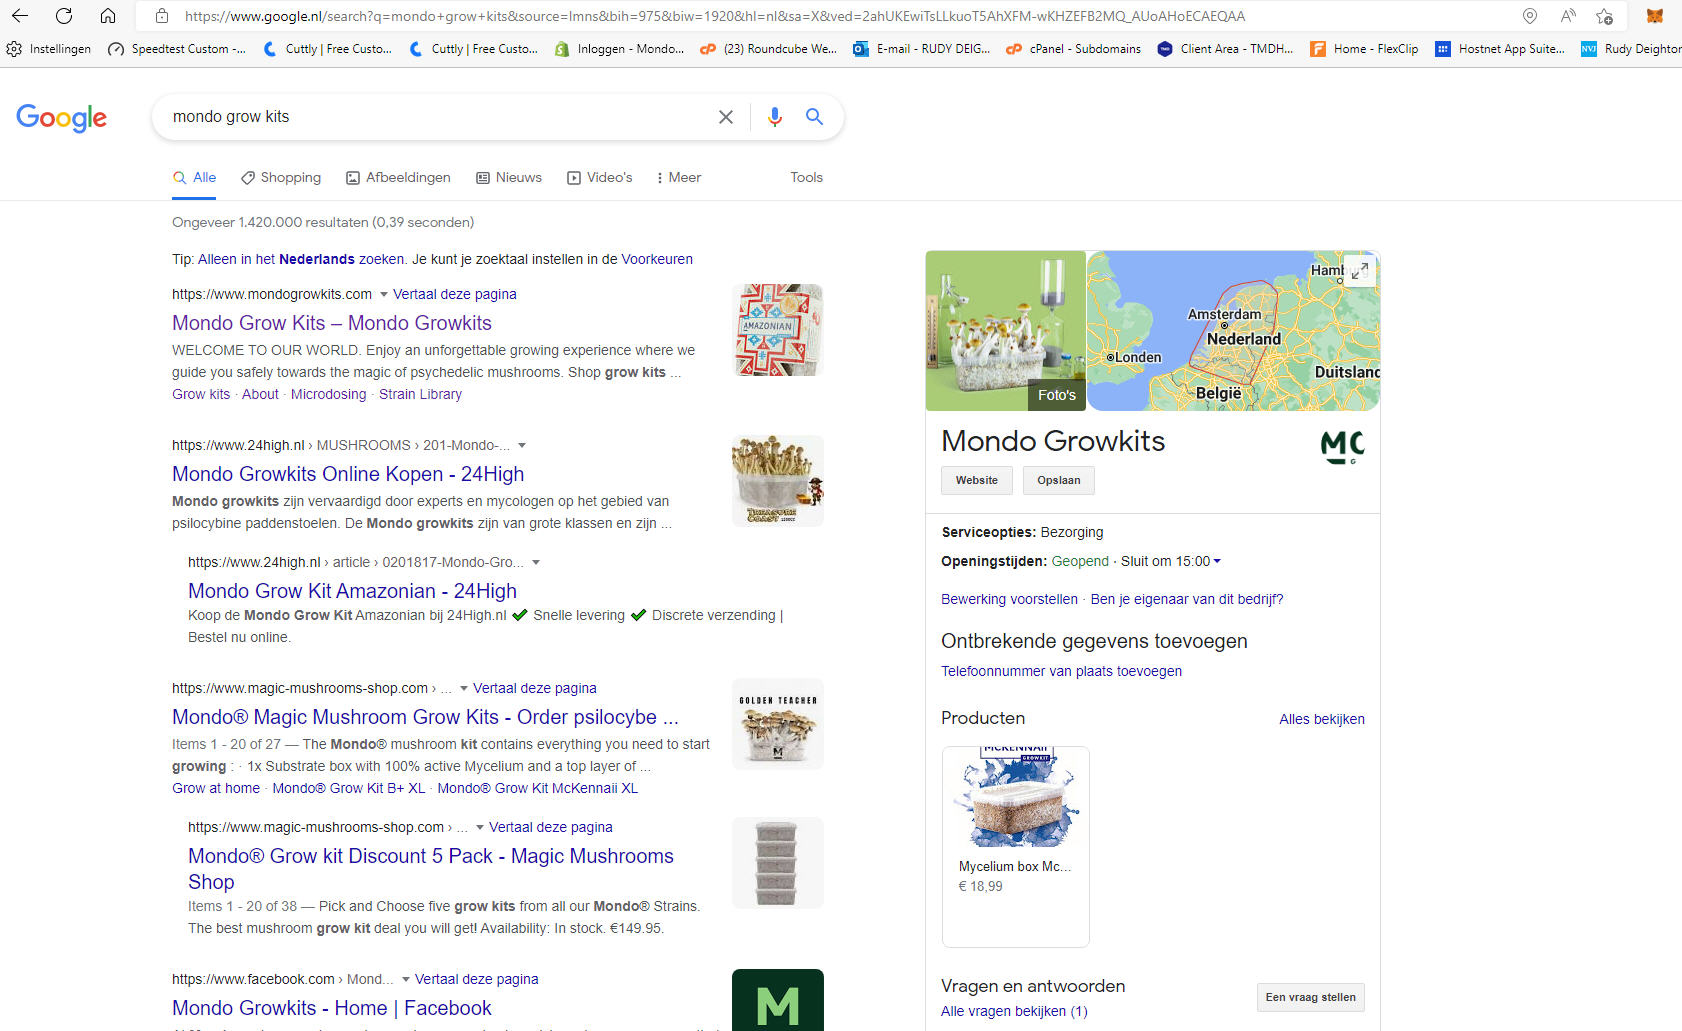Open the Mycelium box product thumbnail
This screenshot has width=1682, height=1031.
[x=1015, y=802]
